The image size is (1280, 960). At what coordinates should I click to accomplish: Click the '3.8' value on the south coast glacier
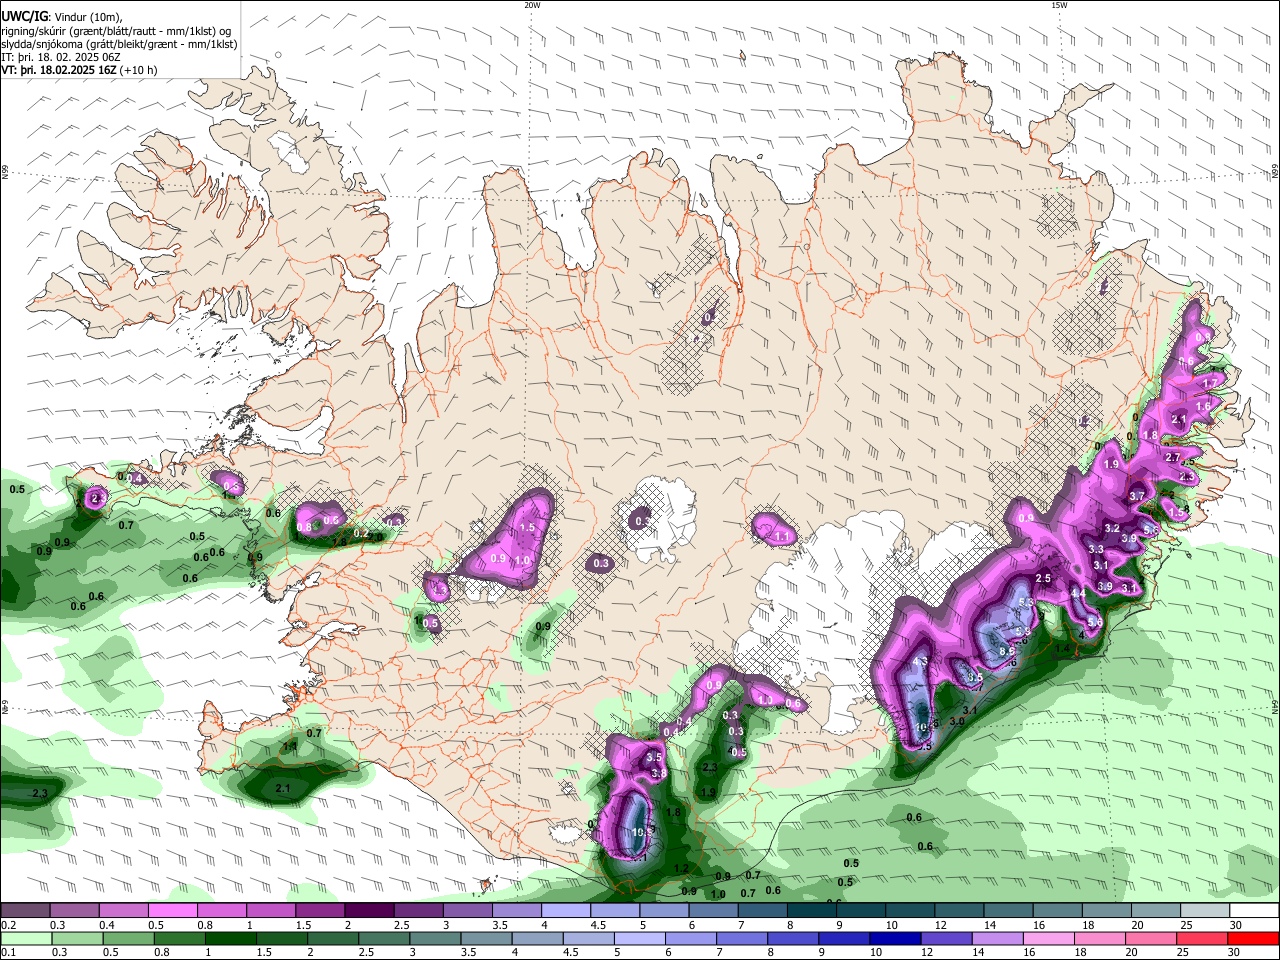tap(659, 773)
